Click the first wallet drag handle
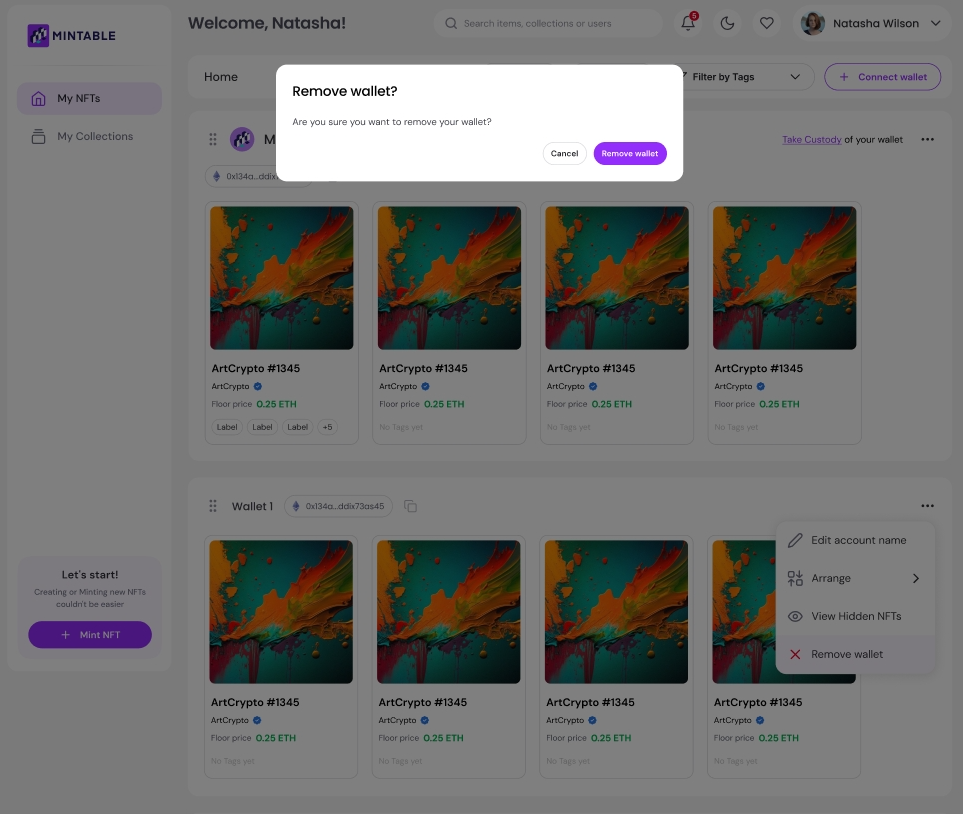 (213, 139)
